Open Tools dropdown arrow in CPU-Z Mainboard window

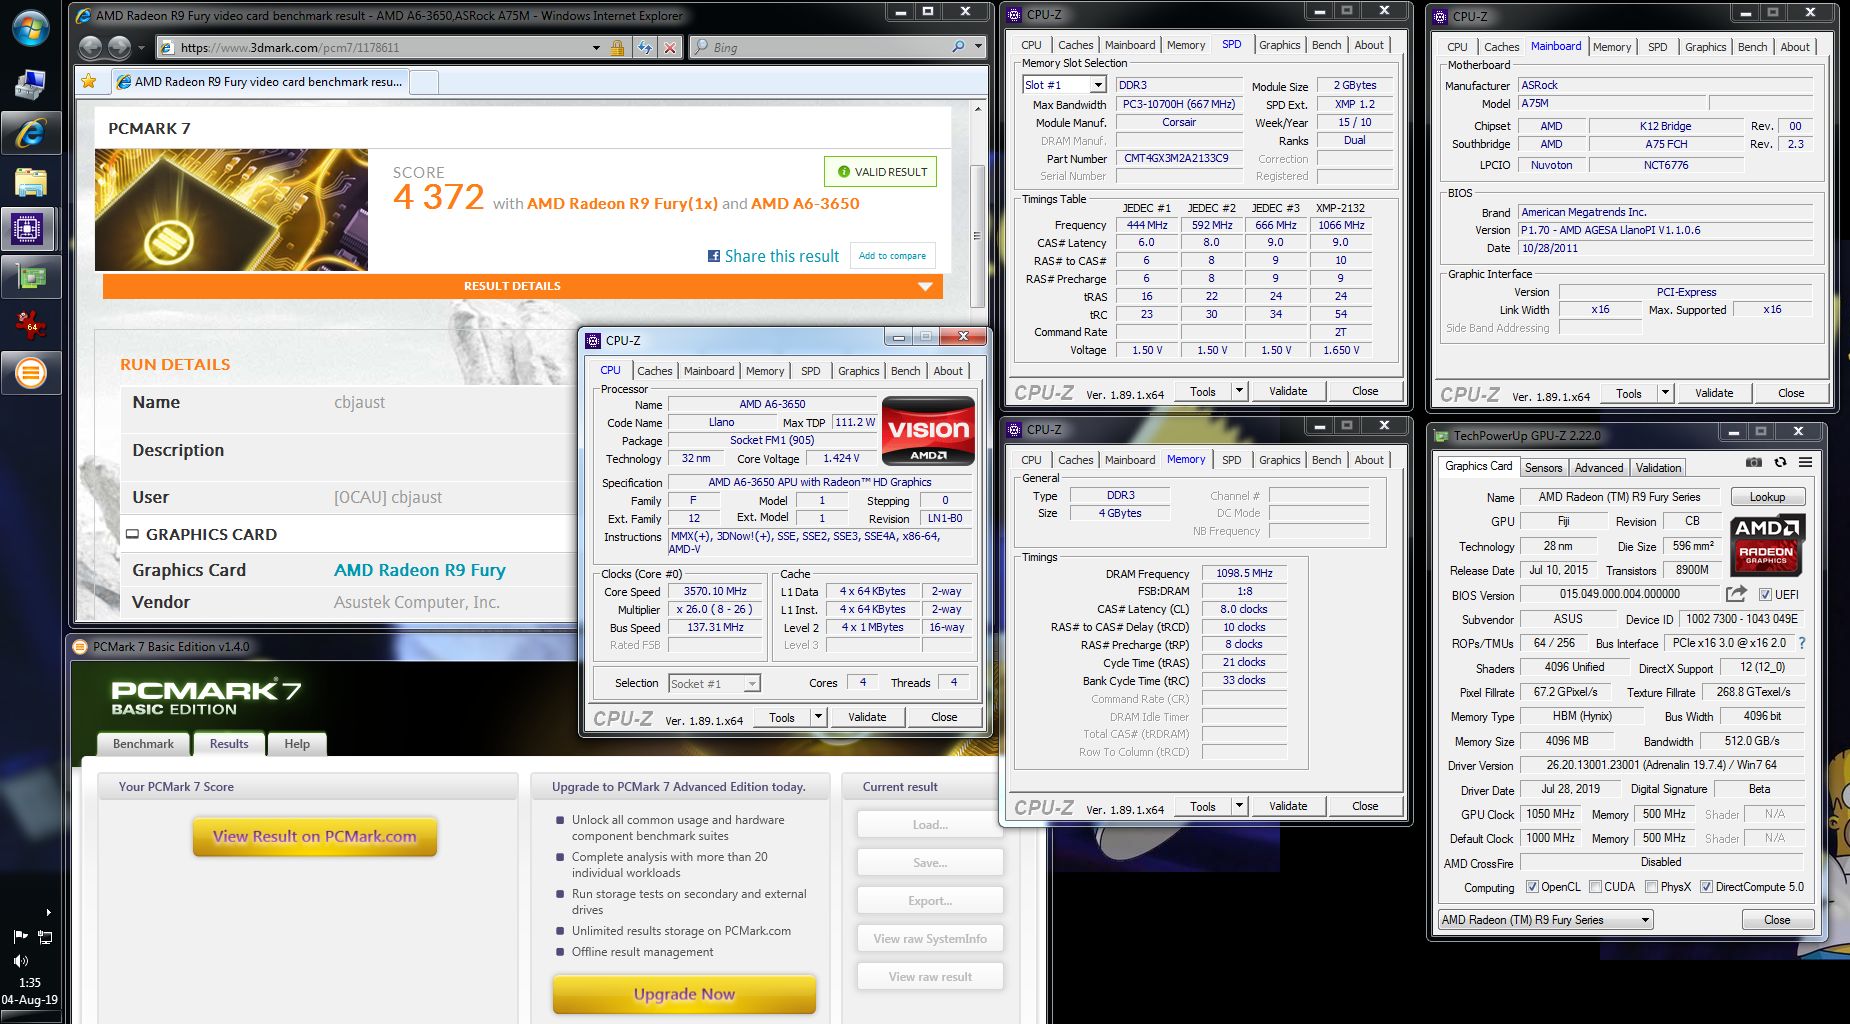(x=1665, y=393)
